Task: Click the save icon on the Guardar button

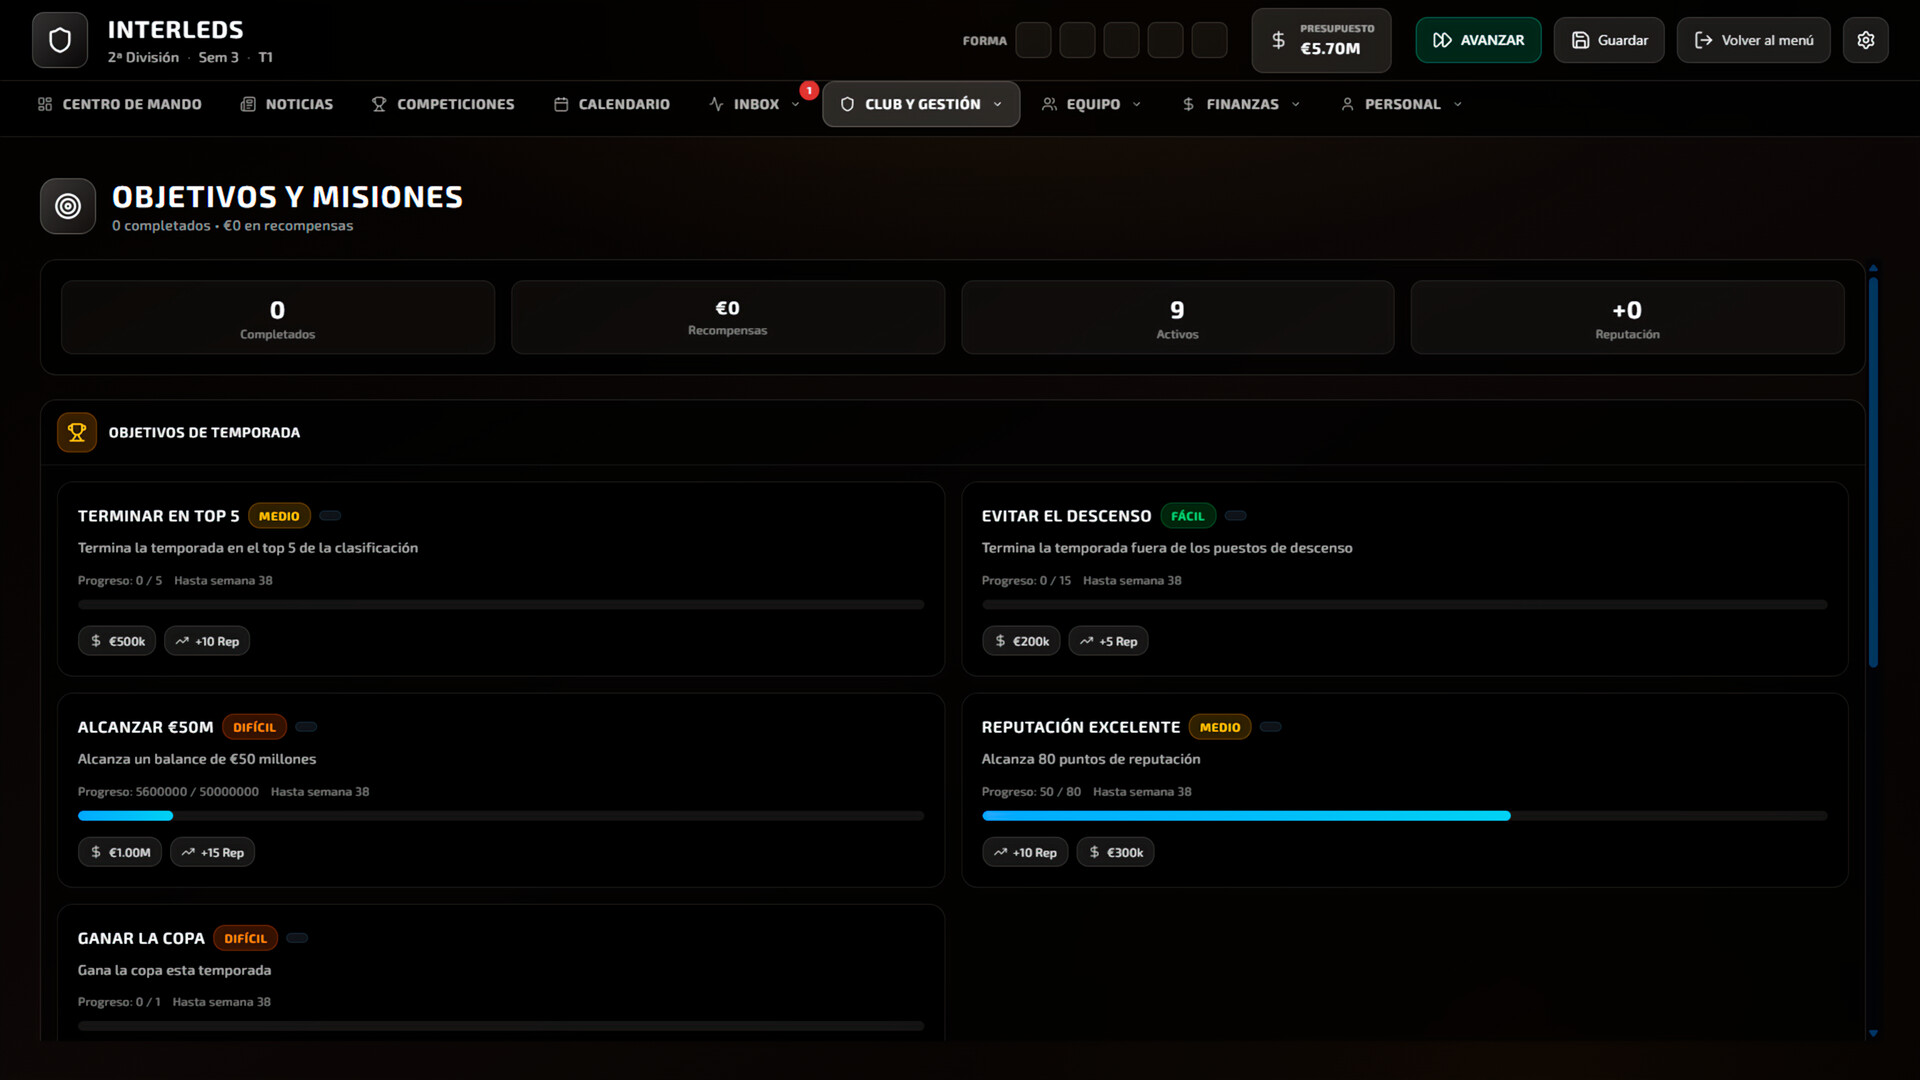Action: coord(1581,40)
